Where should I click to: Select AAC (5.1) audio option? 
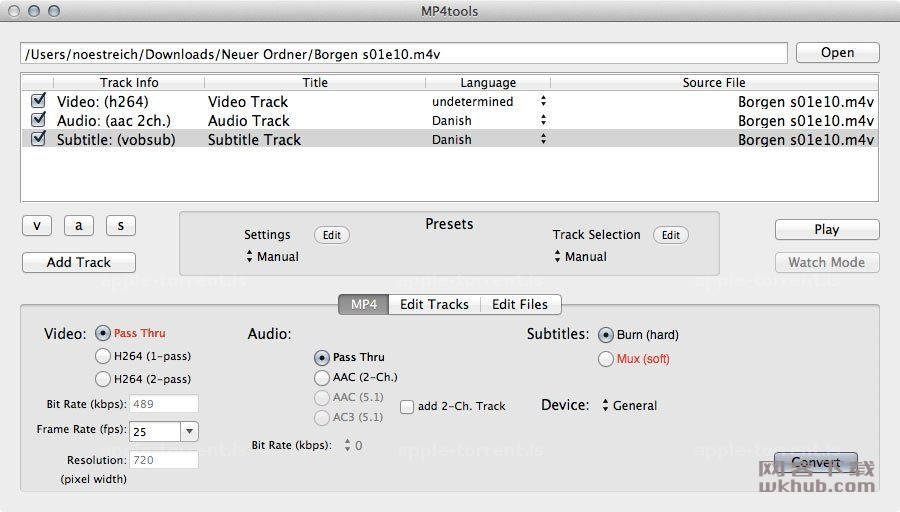(322, 397)
